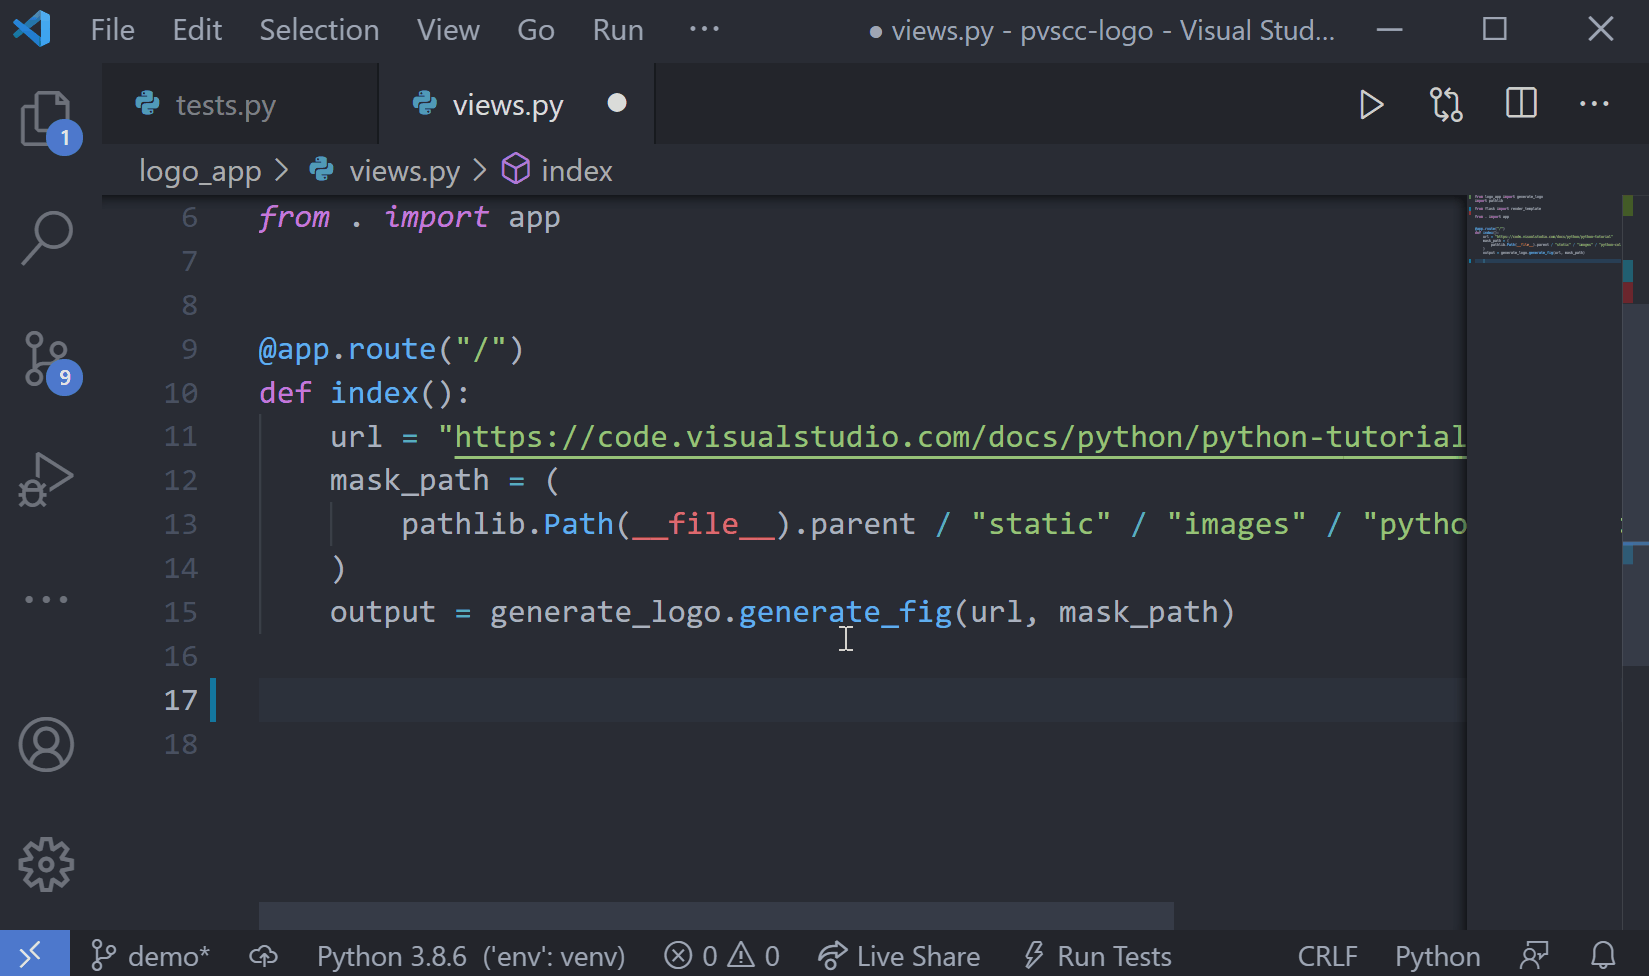1649x976 pixels.
Task: Start a Live Share session
Action: coord(898,954)
